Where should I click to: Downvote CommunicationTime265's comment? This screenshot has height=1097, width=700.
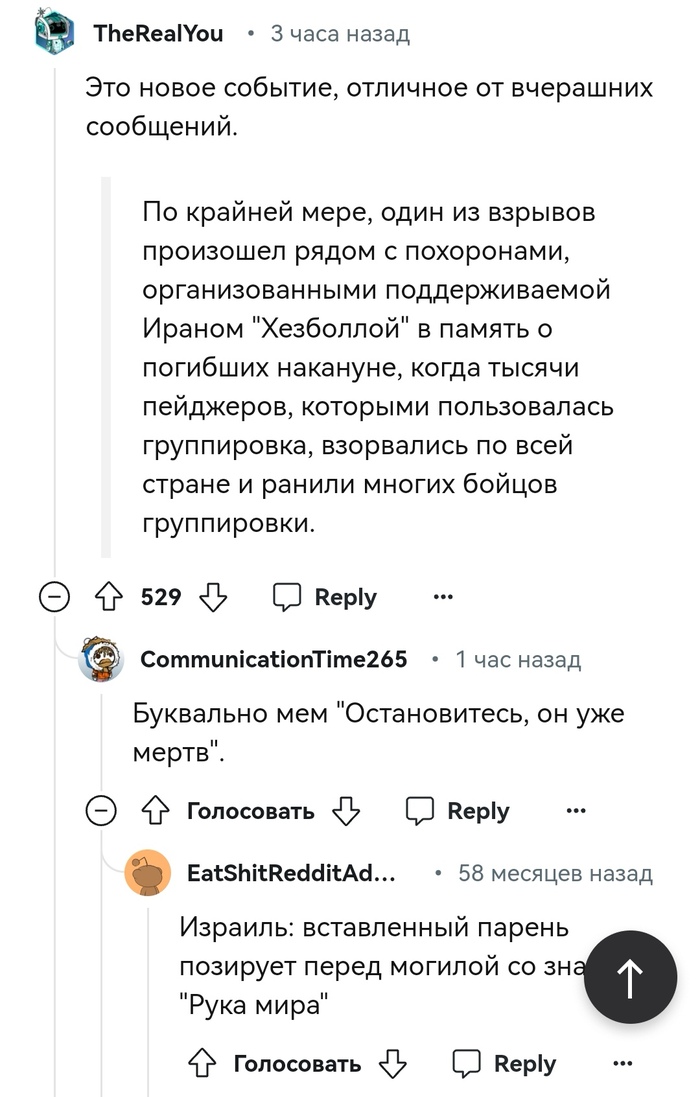345,811
